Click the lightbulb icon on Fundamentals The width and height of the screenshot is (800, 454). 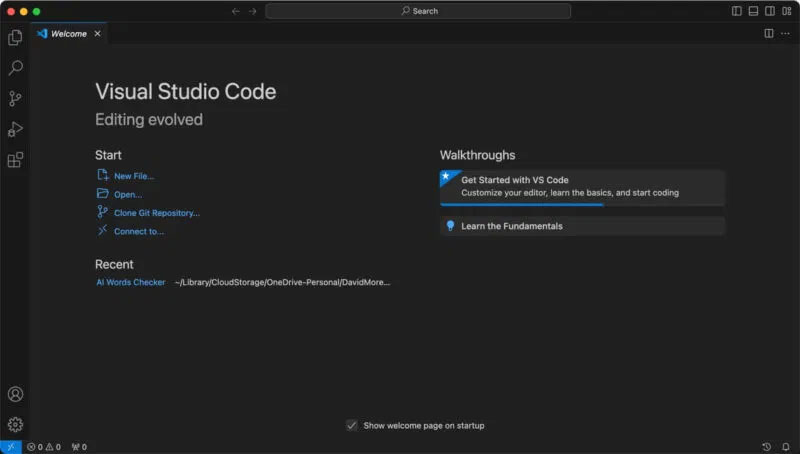[x=451, y=226]
